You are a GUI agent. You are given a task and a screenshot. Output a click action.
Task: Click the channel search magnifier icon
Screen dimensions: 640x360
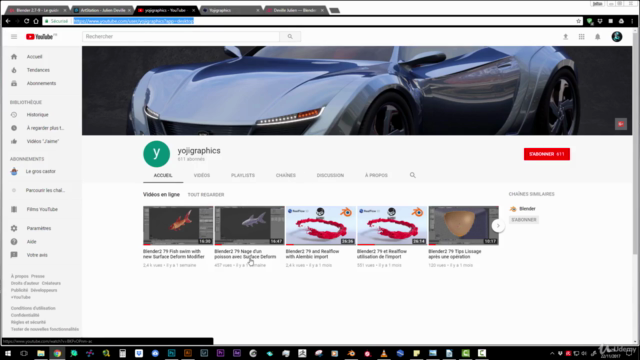[413, 175]
